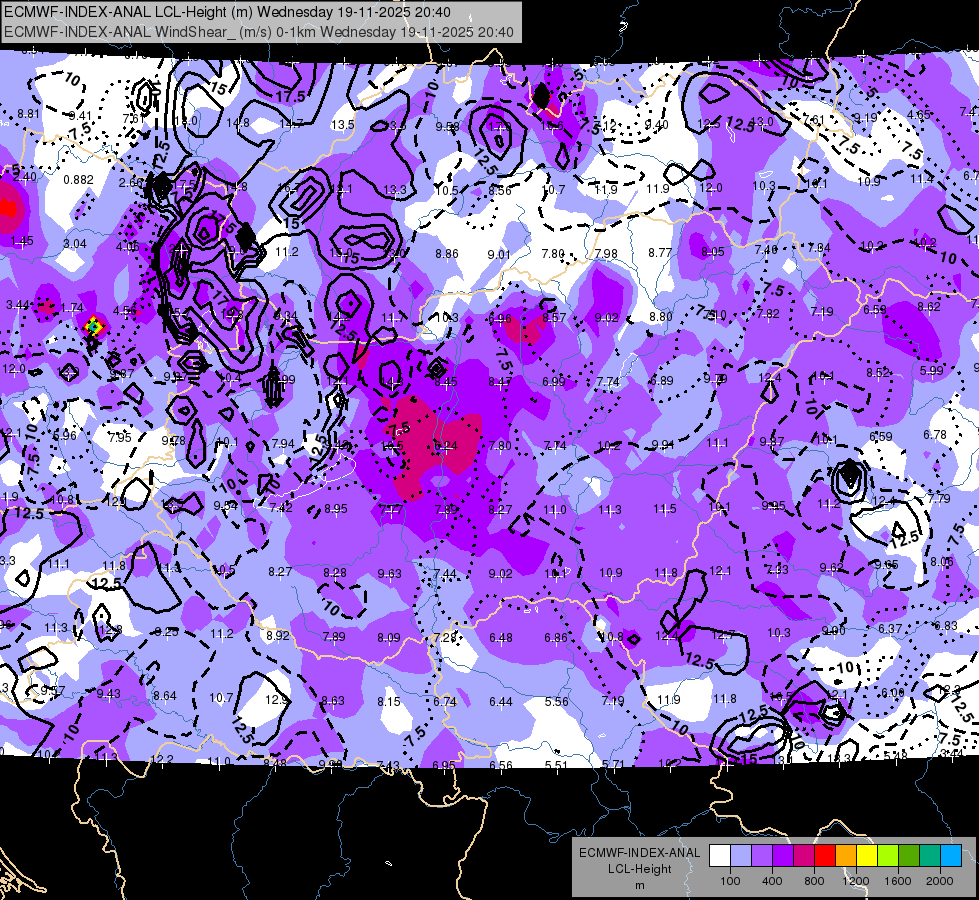
Task: Click the grid value 4.65
Action: (x=918, y=114)
